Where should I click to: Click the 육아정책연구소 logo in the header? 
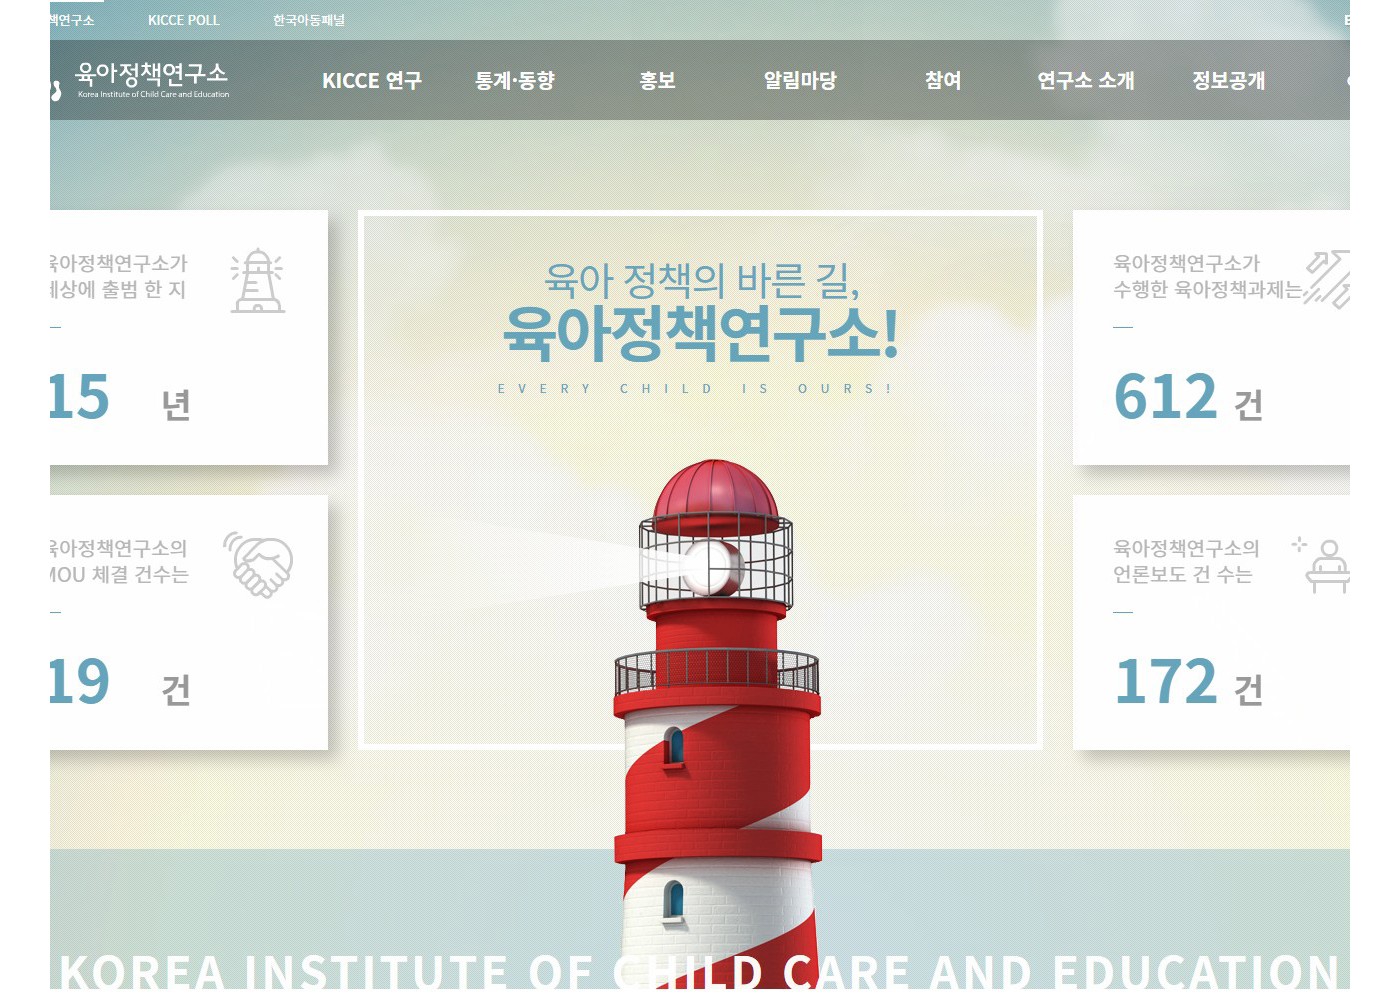[x=152, y=80]
